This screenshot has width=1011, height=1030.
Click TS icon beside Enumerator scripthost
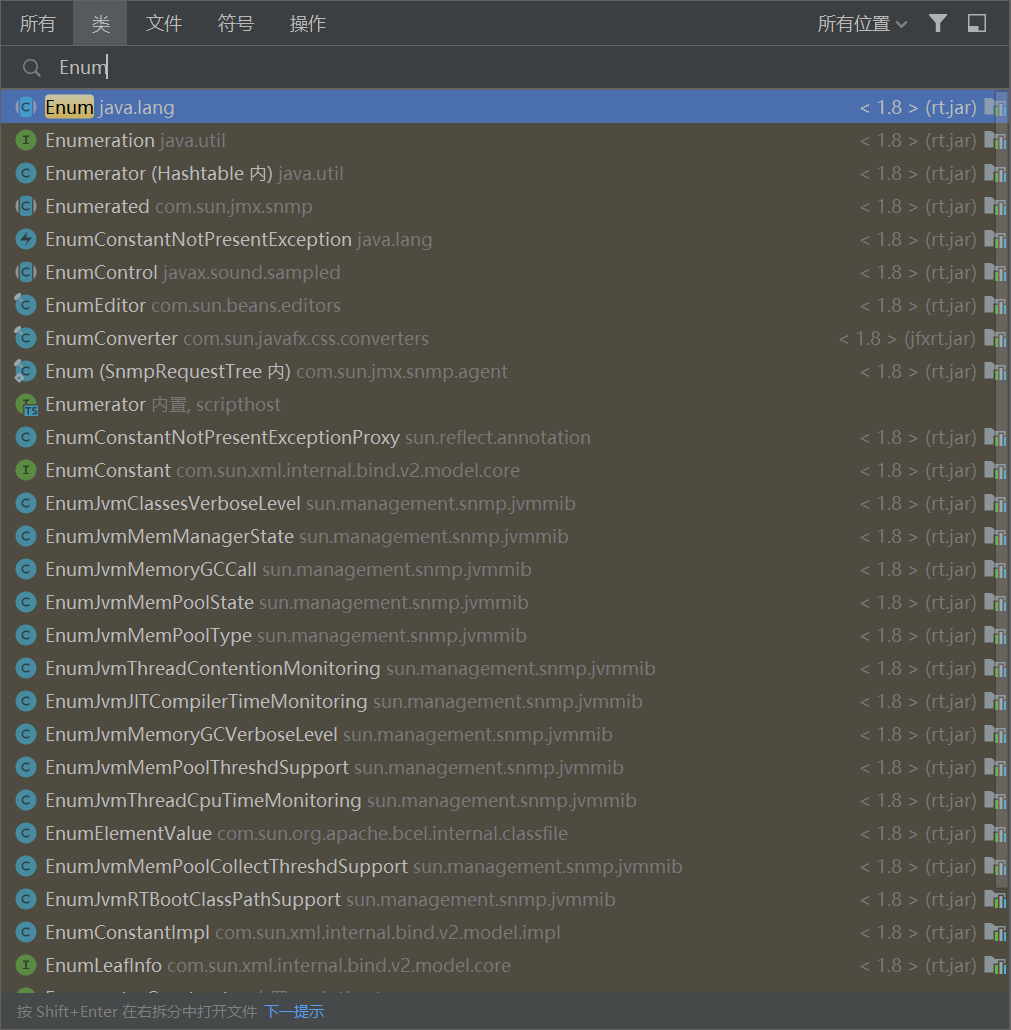[x=26, y=405]
